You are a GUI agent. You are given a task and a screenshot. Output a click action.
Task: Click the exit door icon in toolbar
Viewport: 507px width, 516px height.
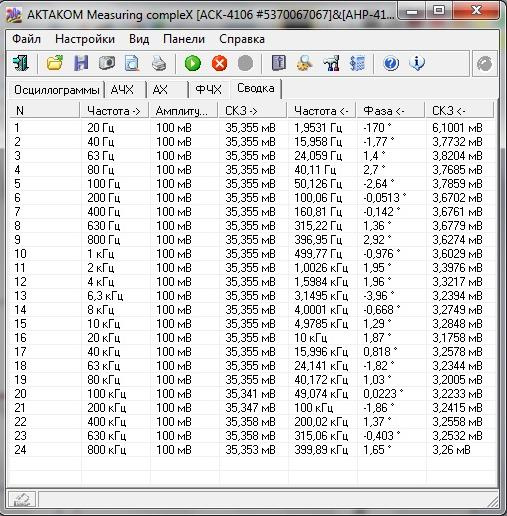point(21,63)
